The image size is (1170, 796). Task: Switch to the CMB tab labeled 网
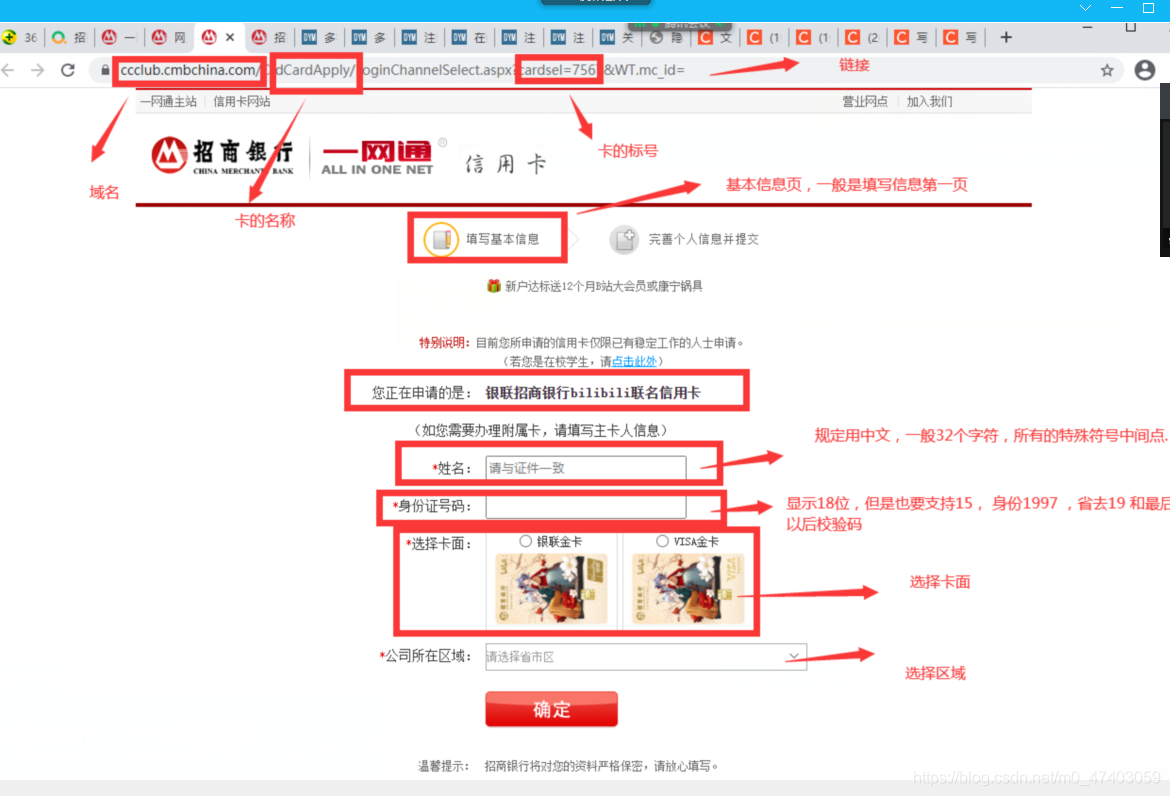click(169, 37)
